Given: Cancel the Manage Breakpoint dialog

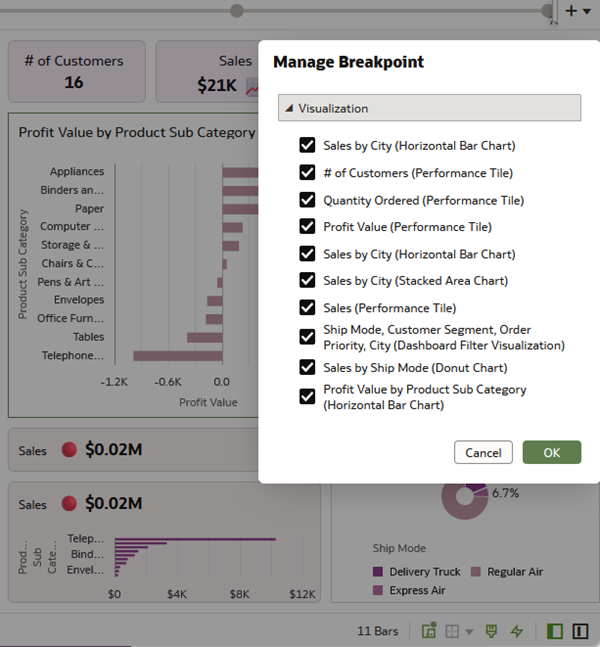Looking at the screenshot, I should [x=483, y=452].
